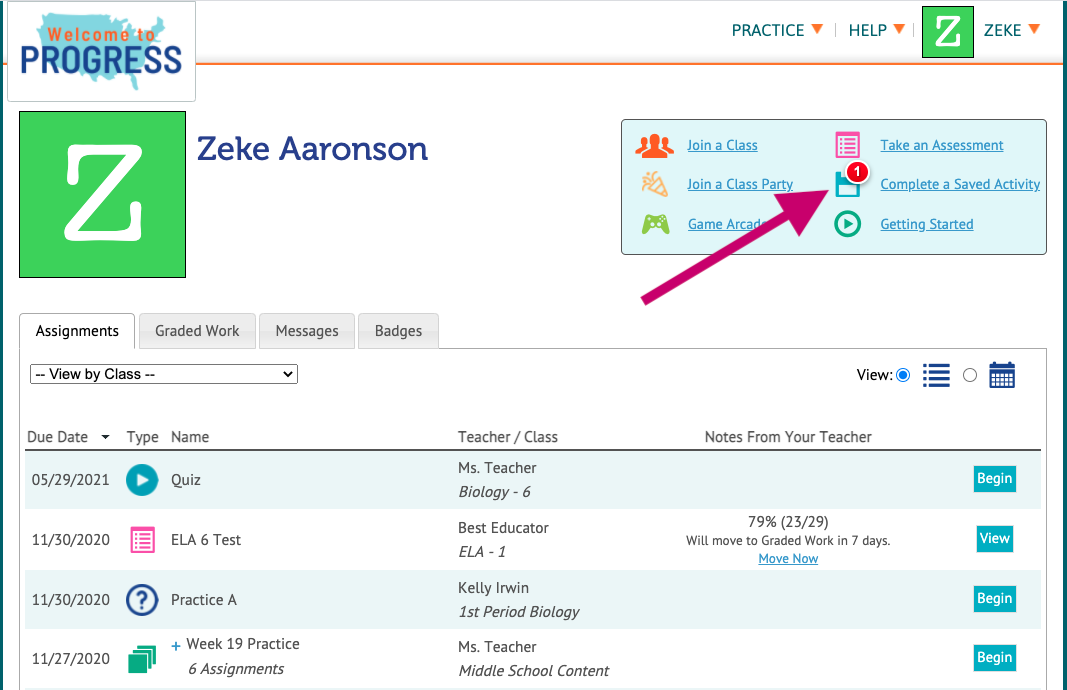Open the PRACTICE dropdown menu
The width and height of the screenshot is (1067, 690).
777,30
